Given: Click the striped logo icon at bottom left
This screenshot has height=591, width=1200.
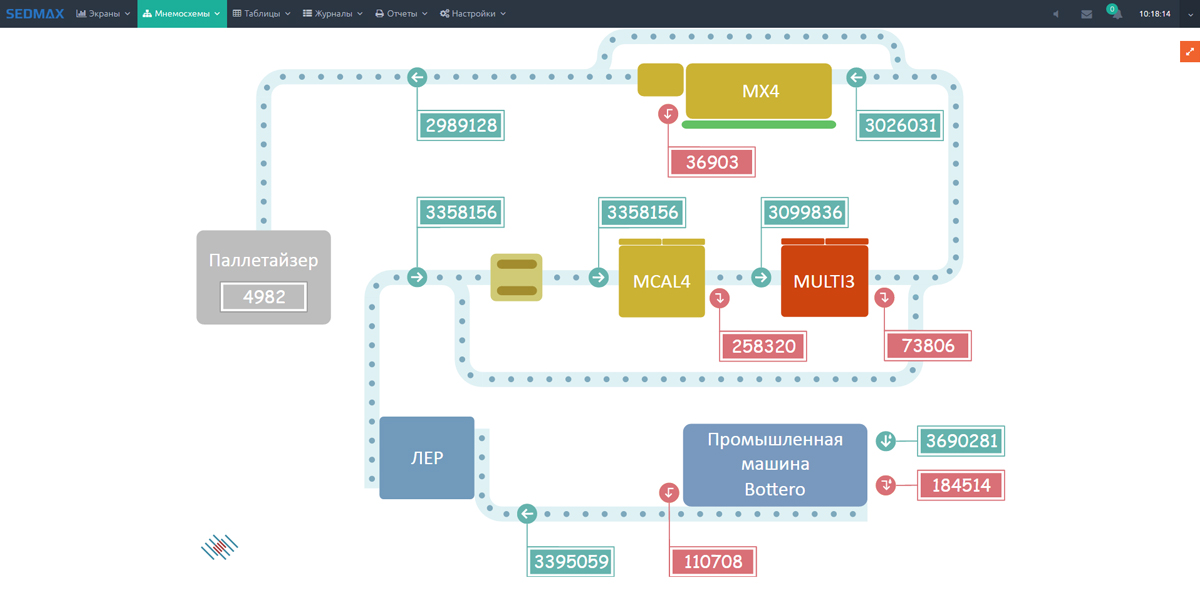Looking at the screenshot, I should (220, 546).
